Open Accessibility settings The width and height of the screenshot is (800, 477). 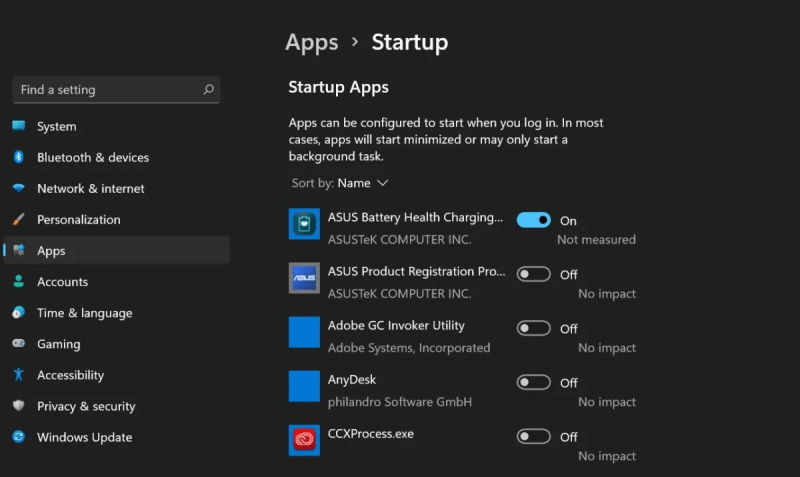coord(116,375)
